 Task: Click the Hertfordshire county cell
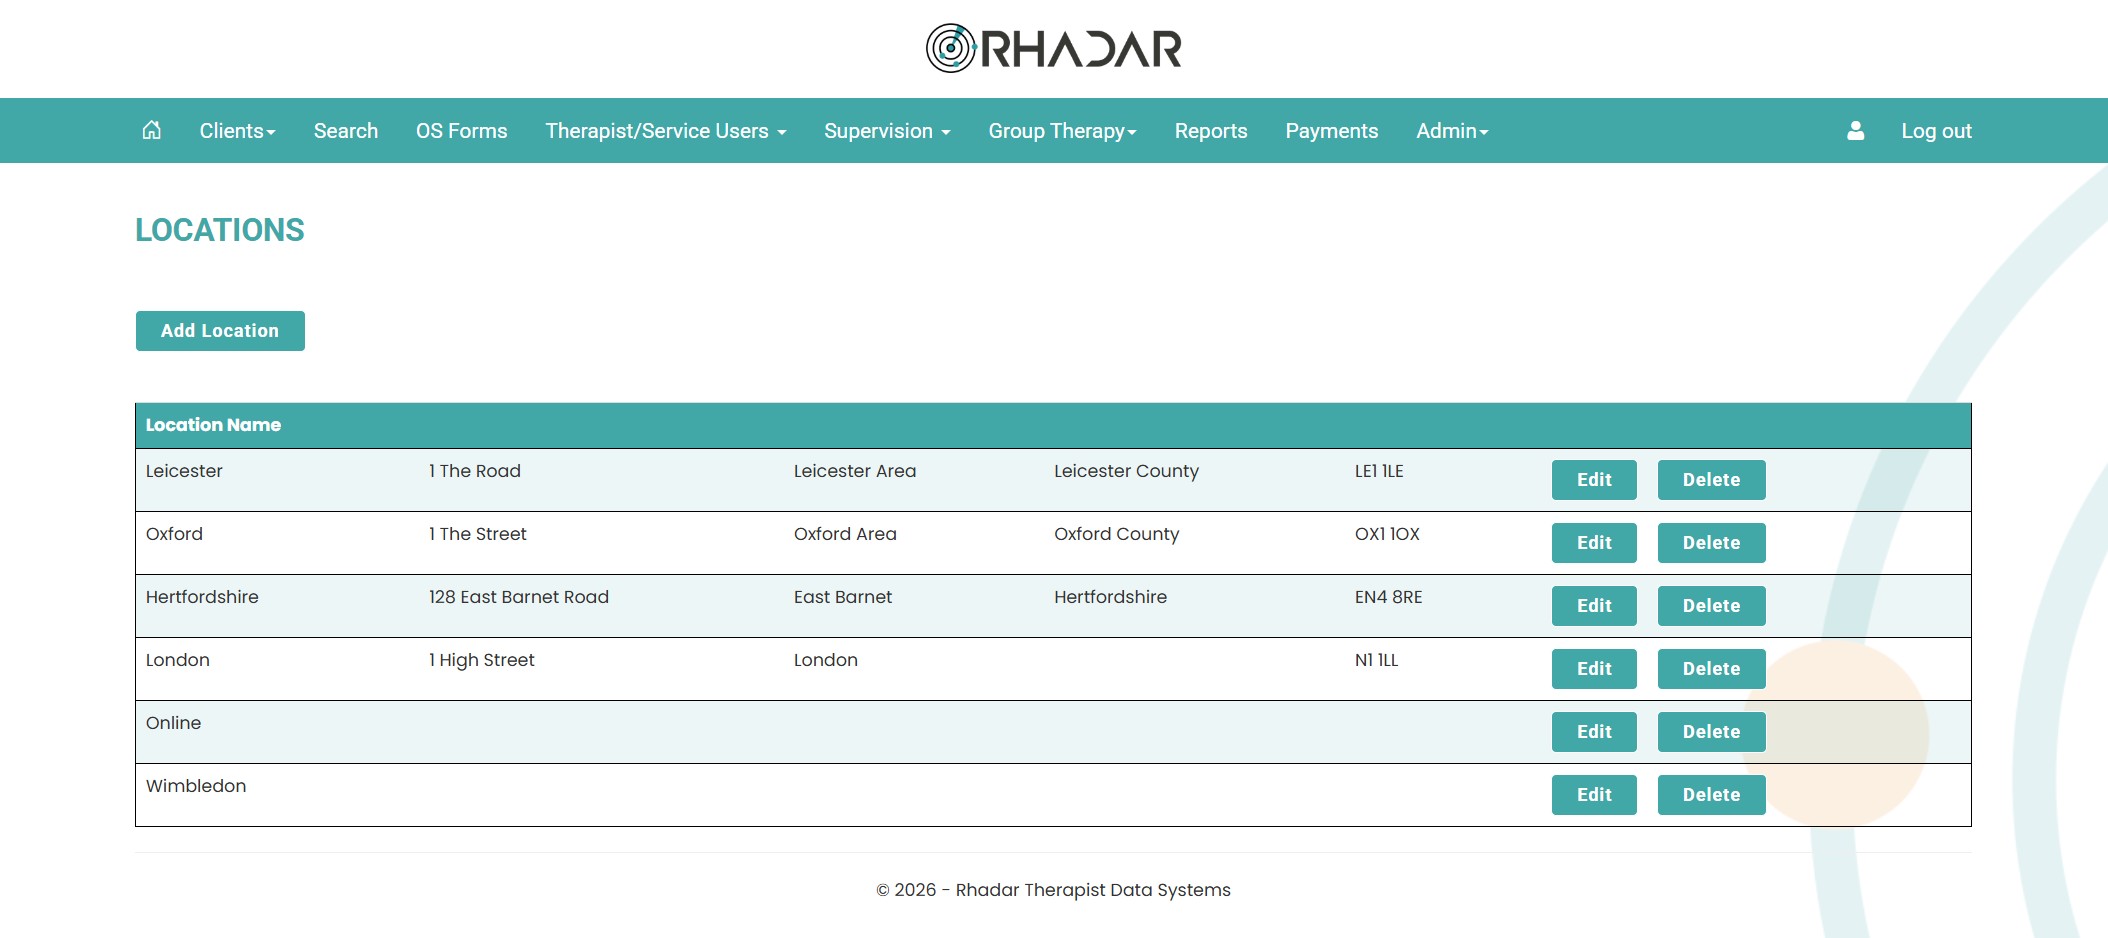pyautogui.click(x=1110, y=597)
